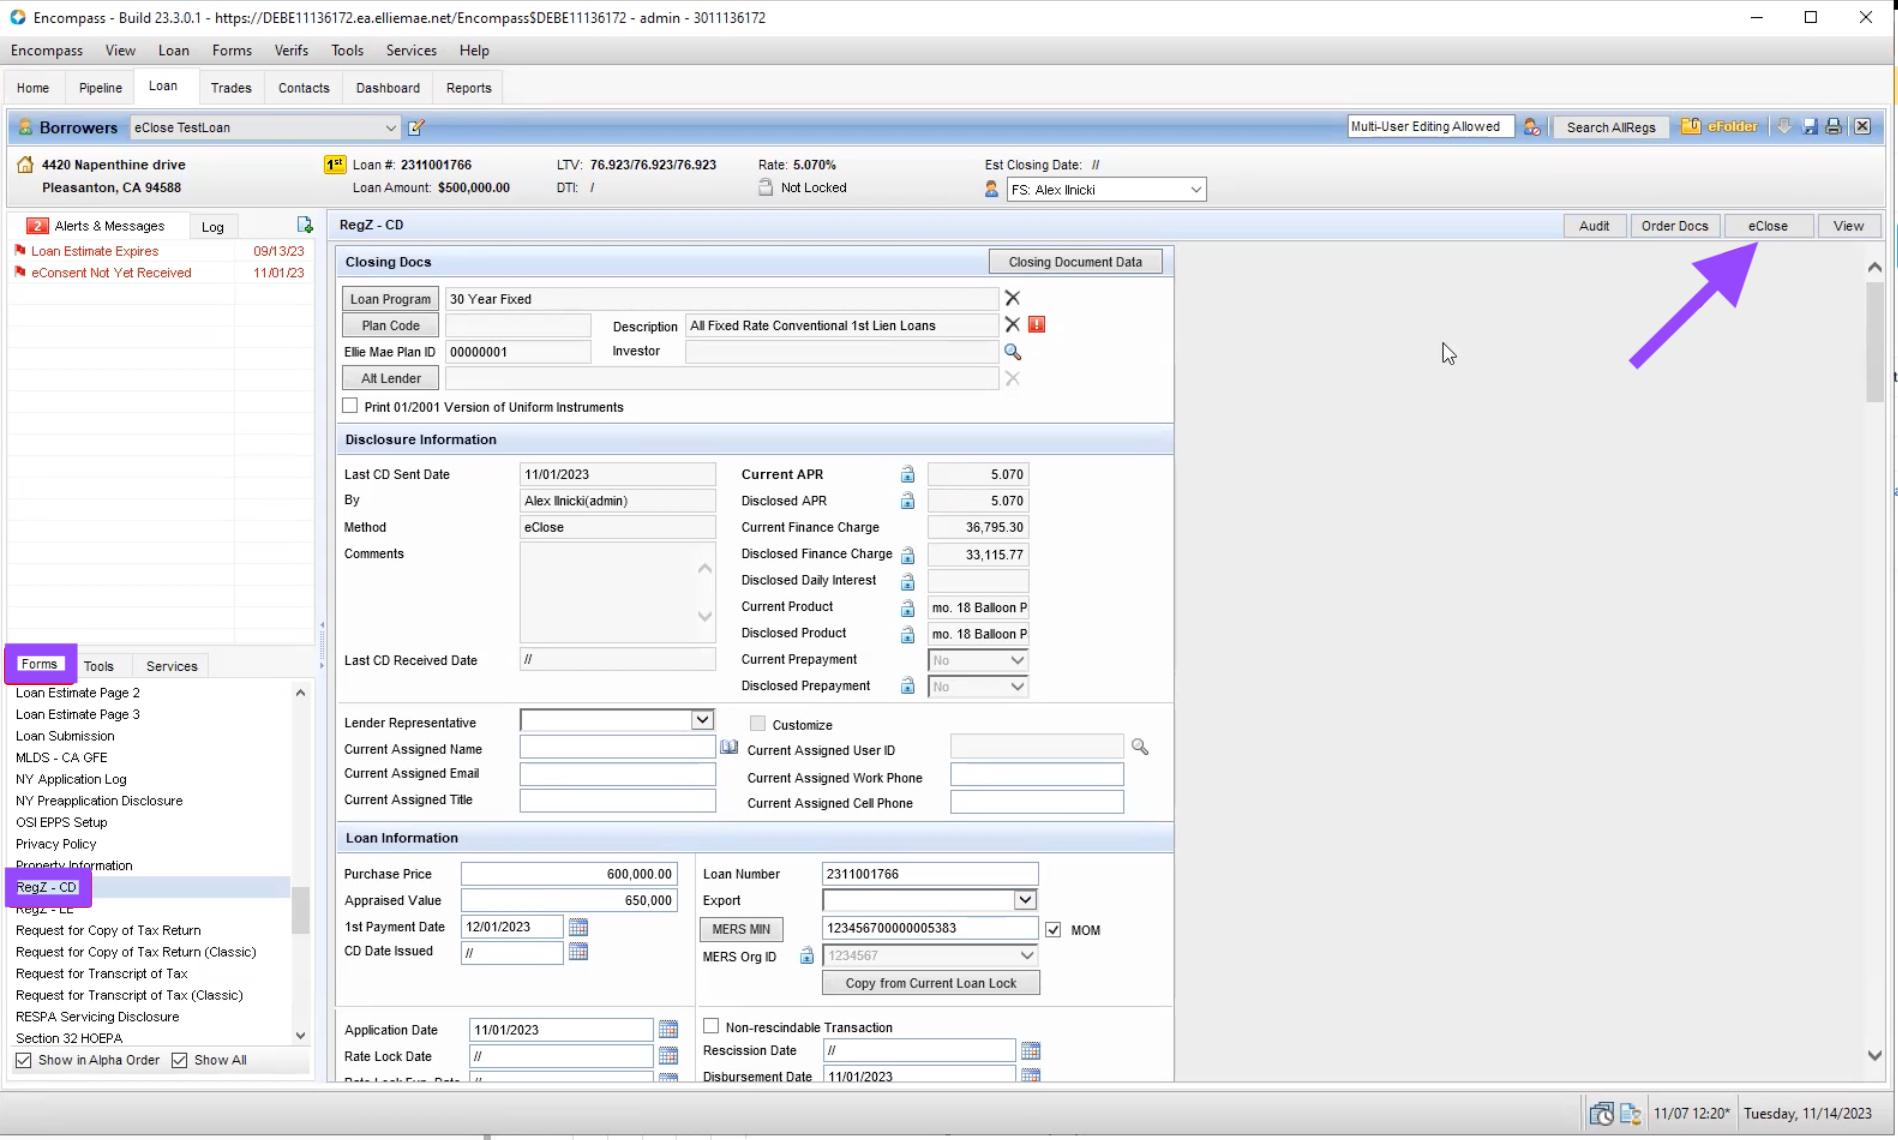Viewport: 1898px width, 1140px height.
Task: Open the calendar for 1st Payment Date
Action: [x=578, y=927]
